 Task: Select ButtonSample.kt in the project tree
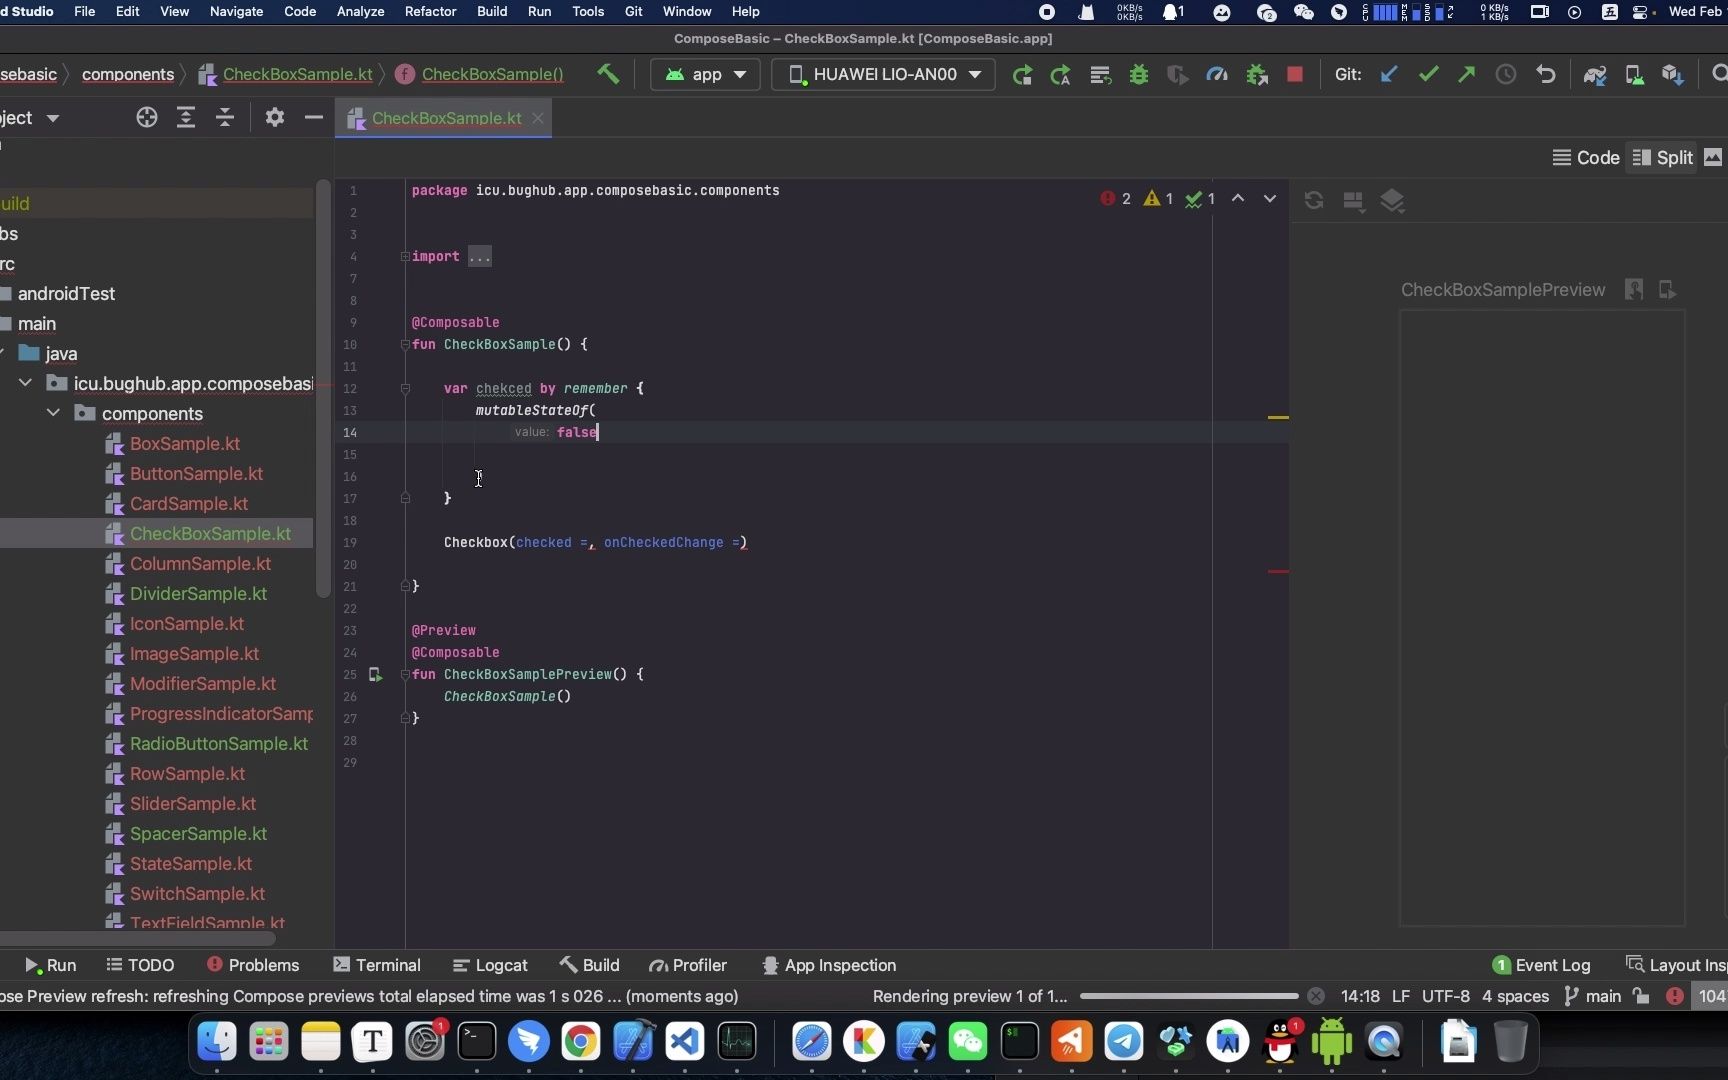pyautogui.click(x=196, y=473)
